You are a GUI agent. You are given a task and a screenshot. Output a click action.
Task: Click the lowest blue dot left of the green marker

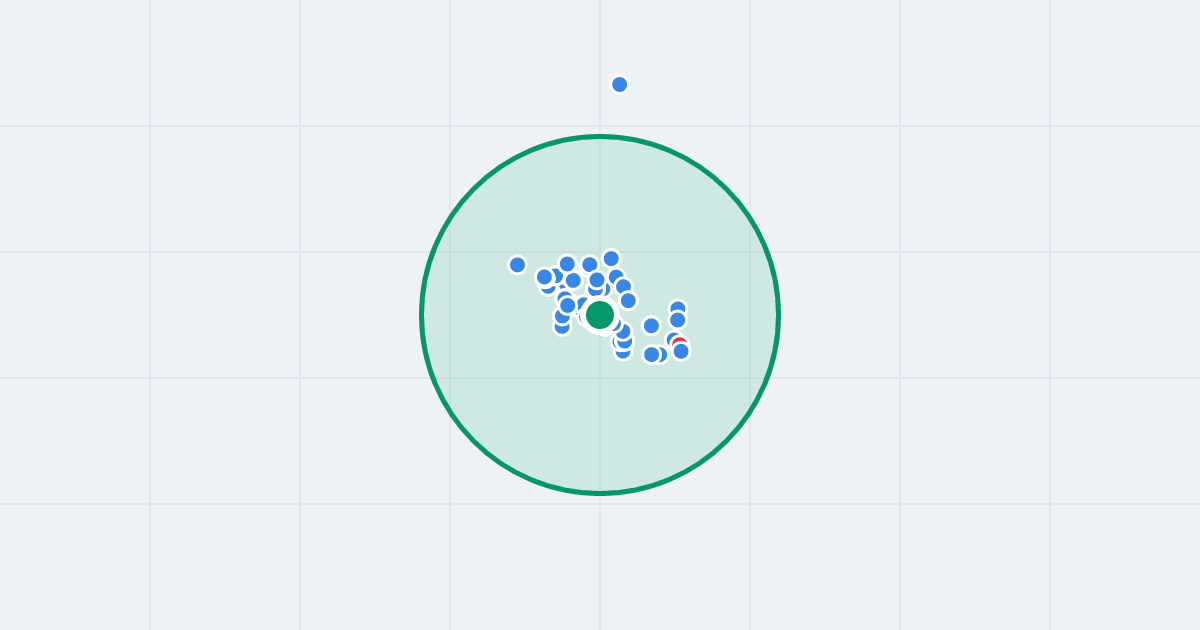(562, 325)
